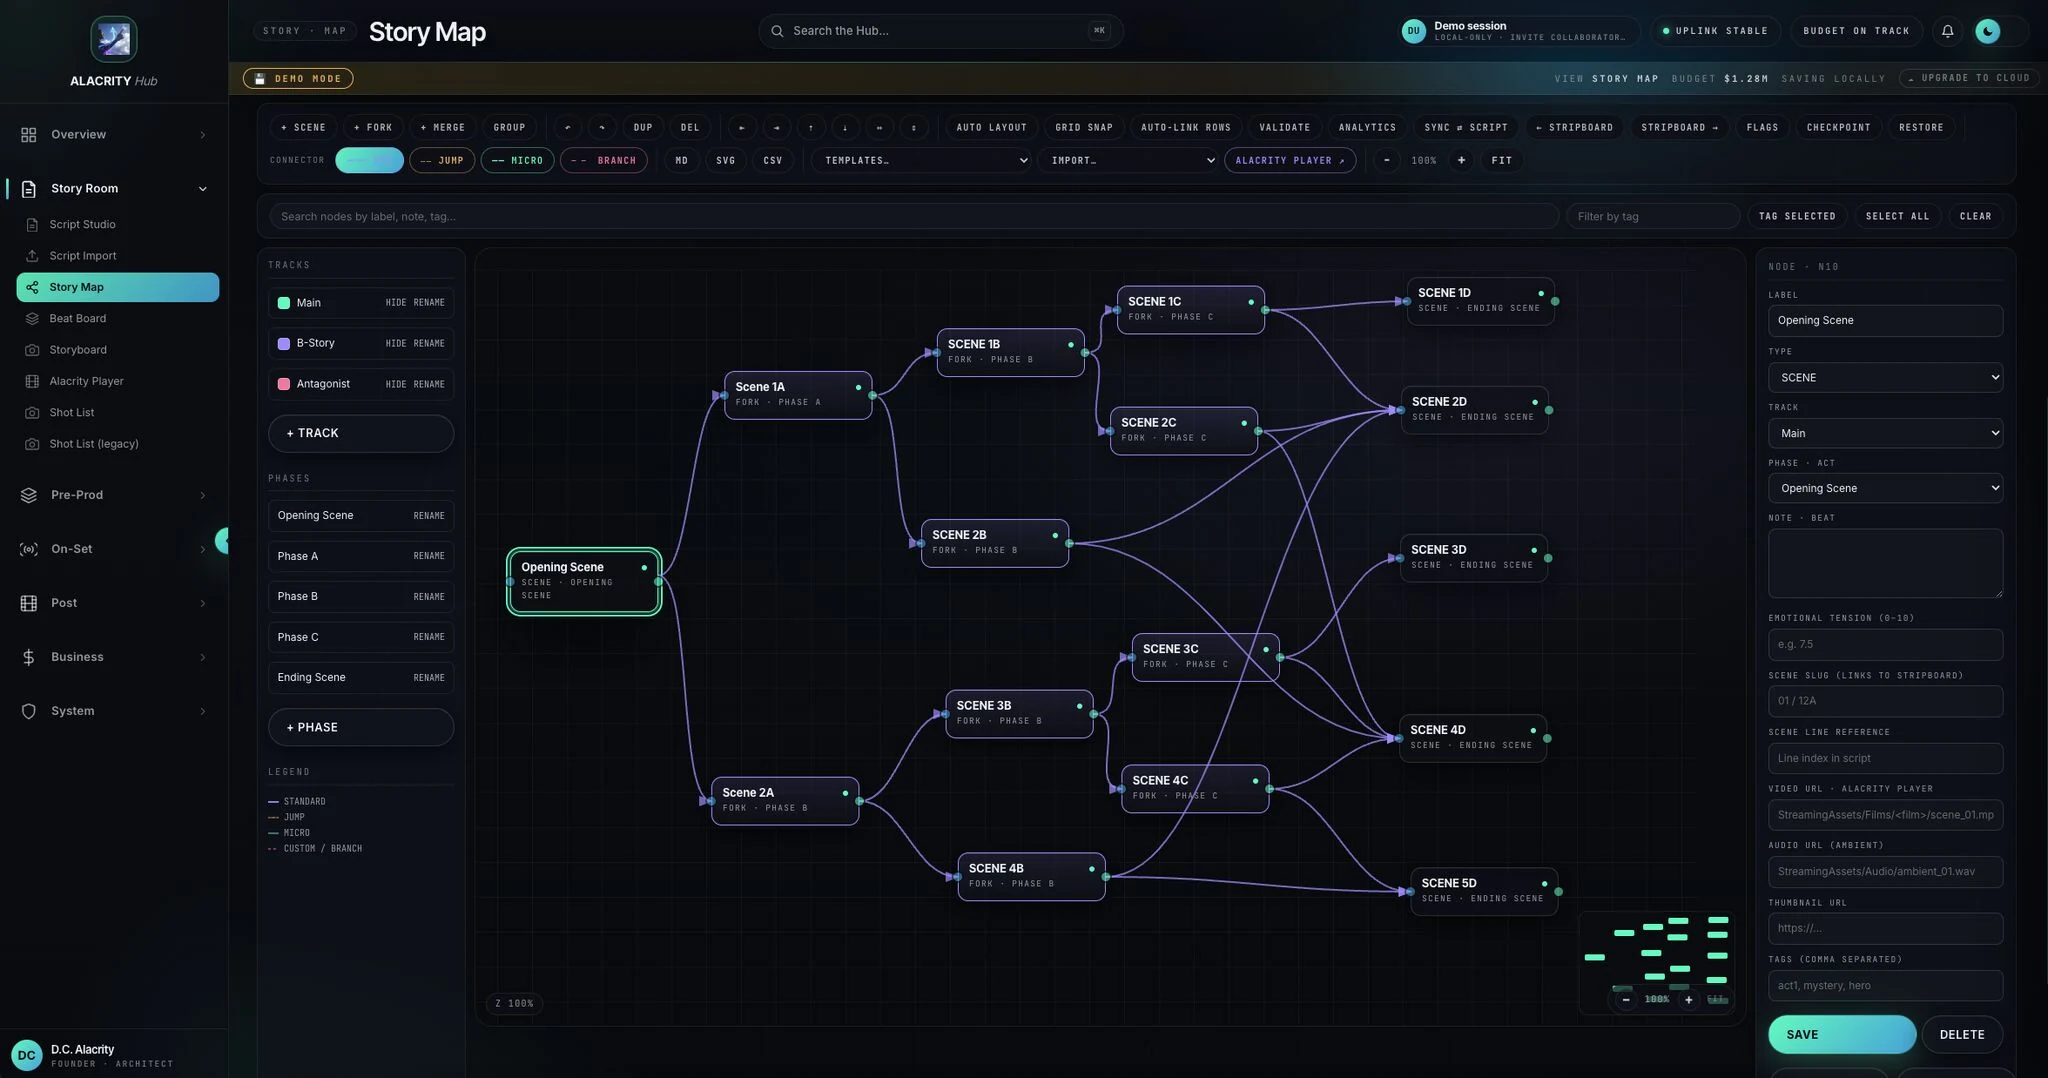Screen dimensions: 2048x1078
Task: Click the Post film-grid icon
Action: [29, 603]
